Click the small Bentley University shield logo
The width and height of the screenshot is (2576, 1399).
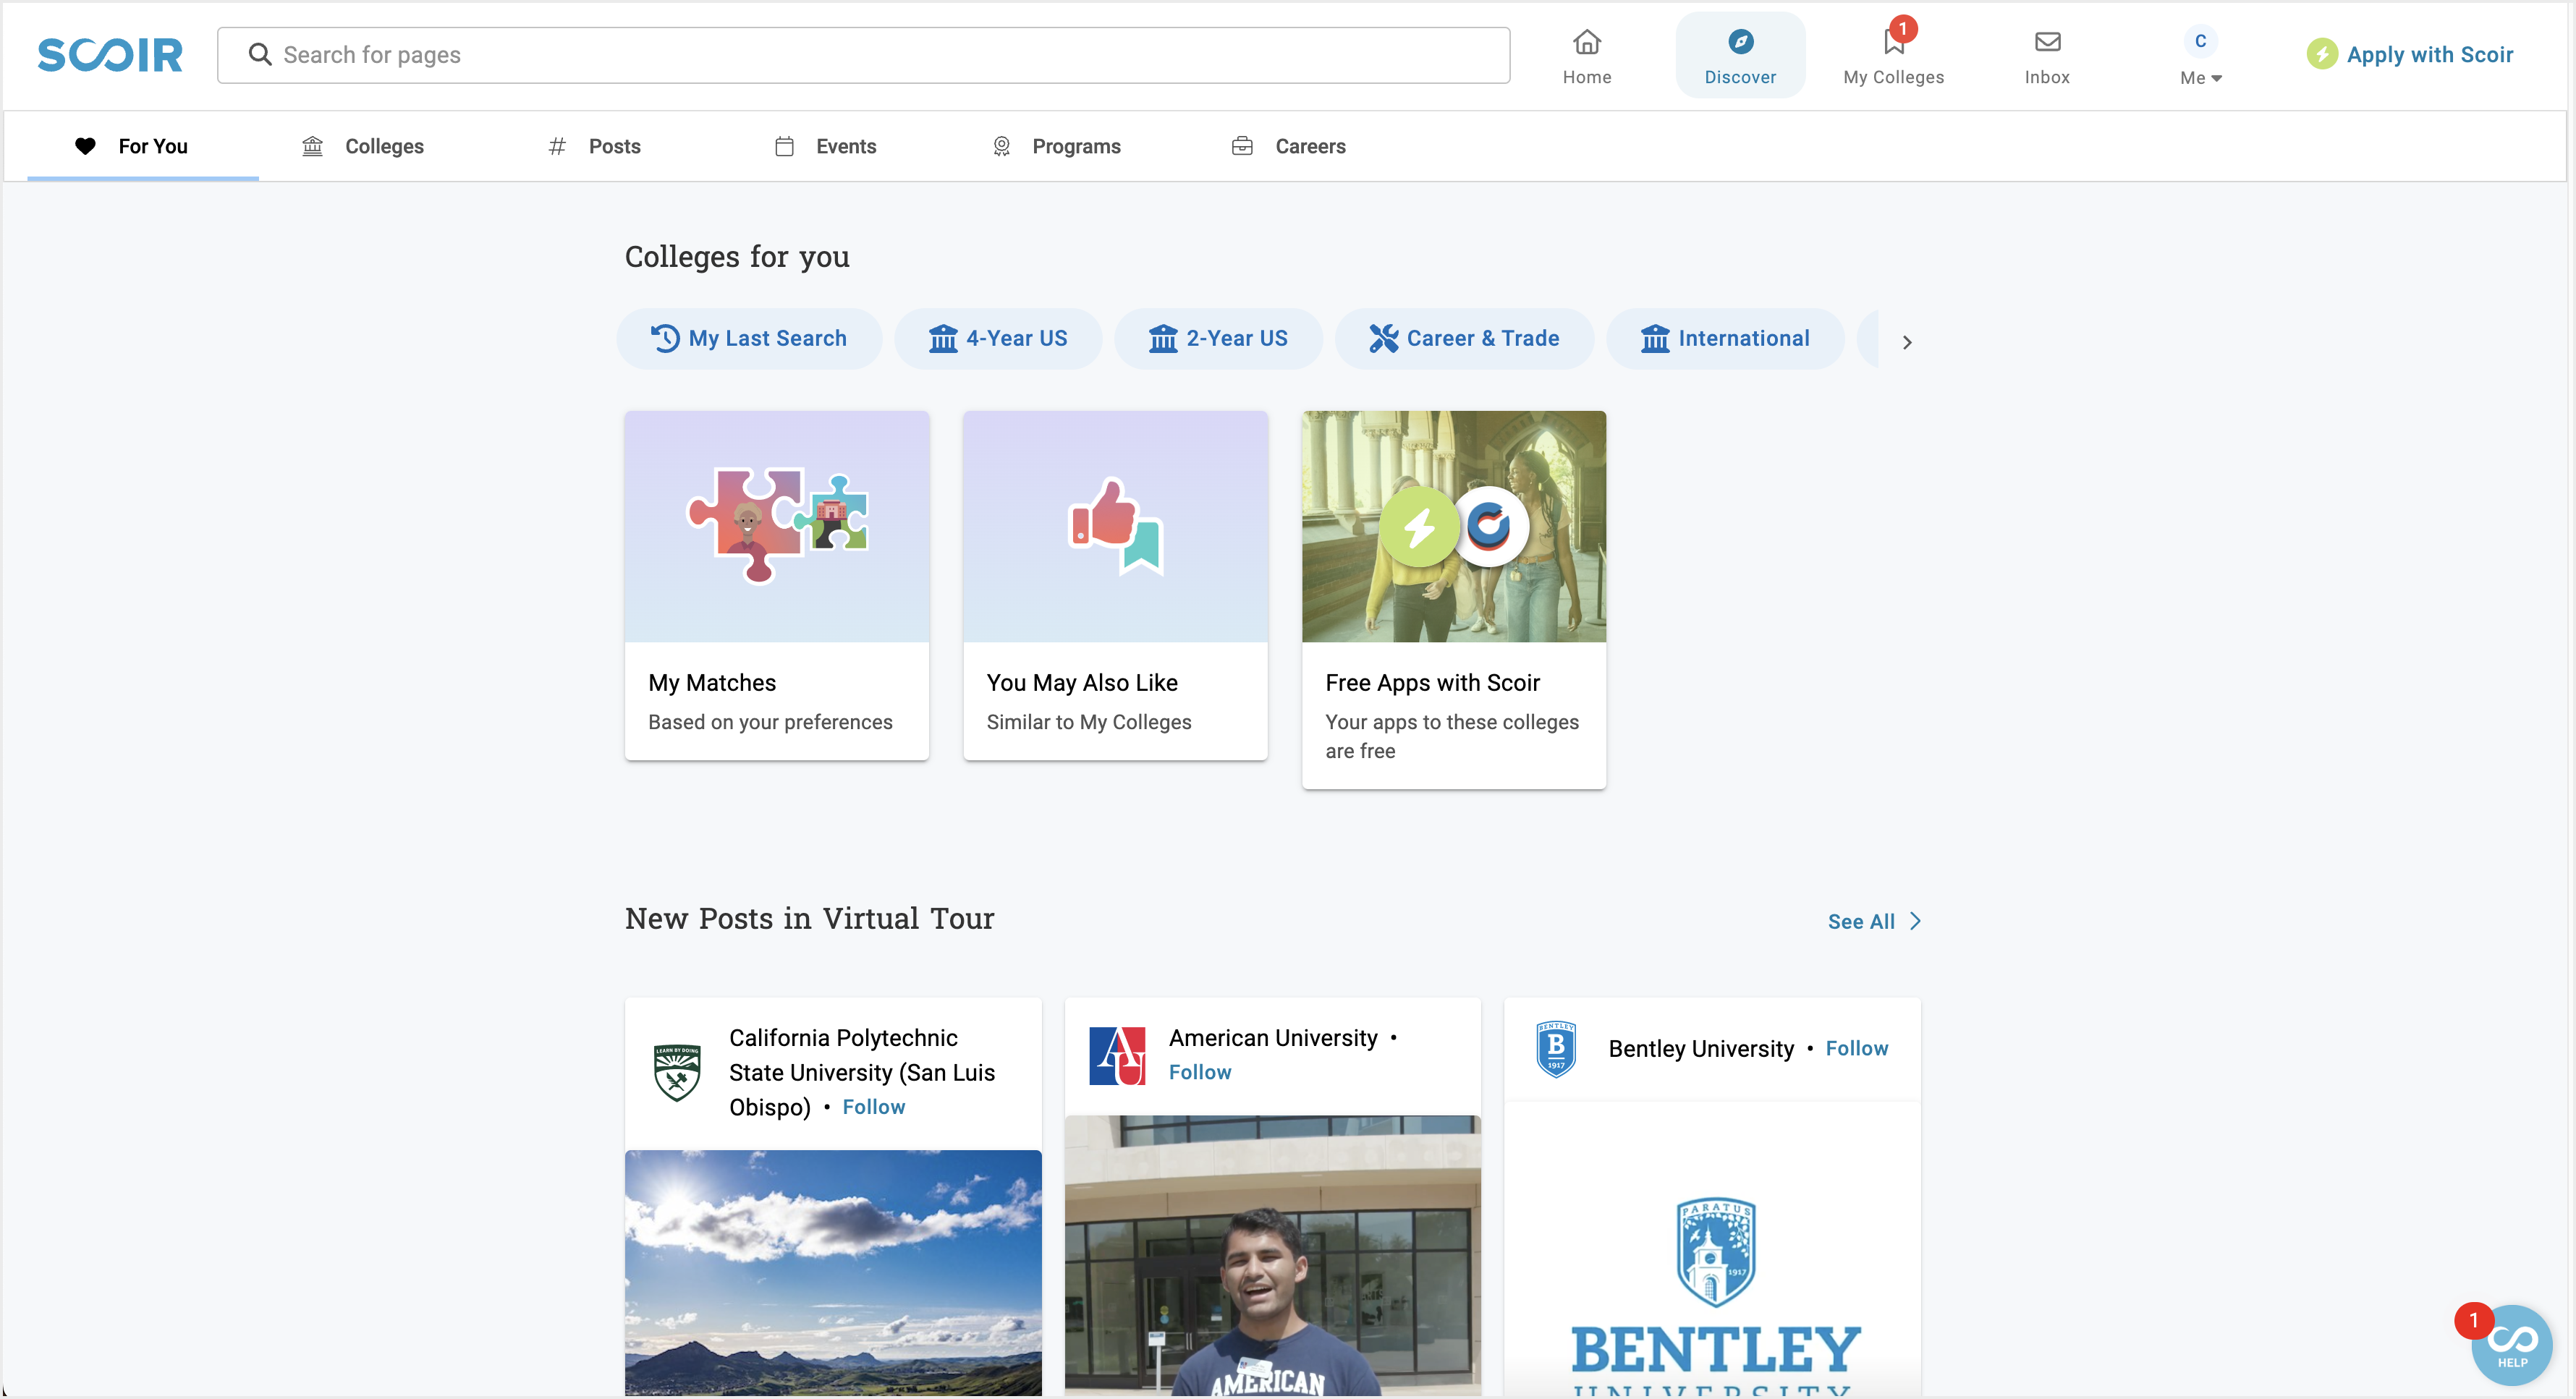pyautogui.click(x=1556, y=1048)
